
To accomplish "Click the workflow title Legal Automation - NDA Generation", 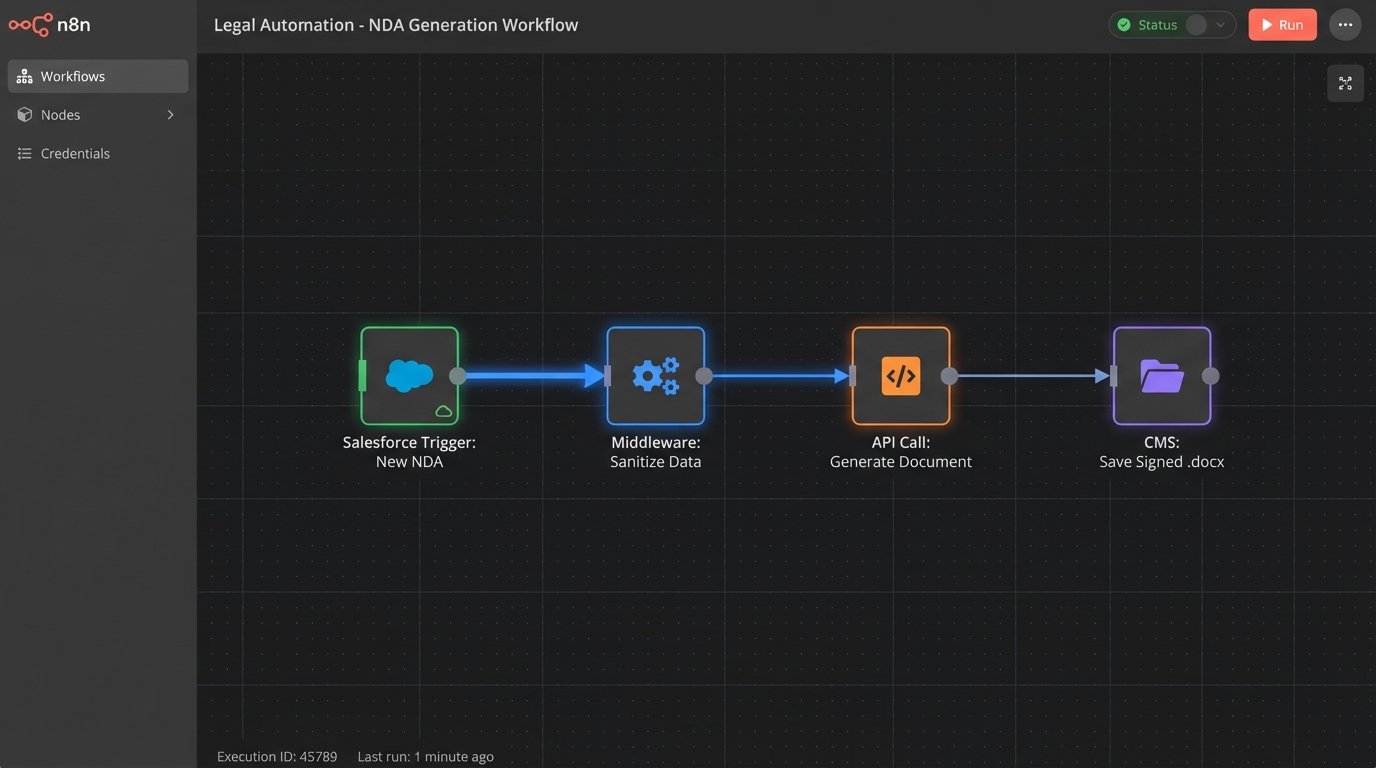I will [x=396, y=24].
